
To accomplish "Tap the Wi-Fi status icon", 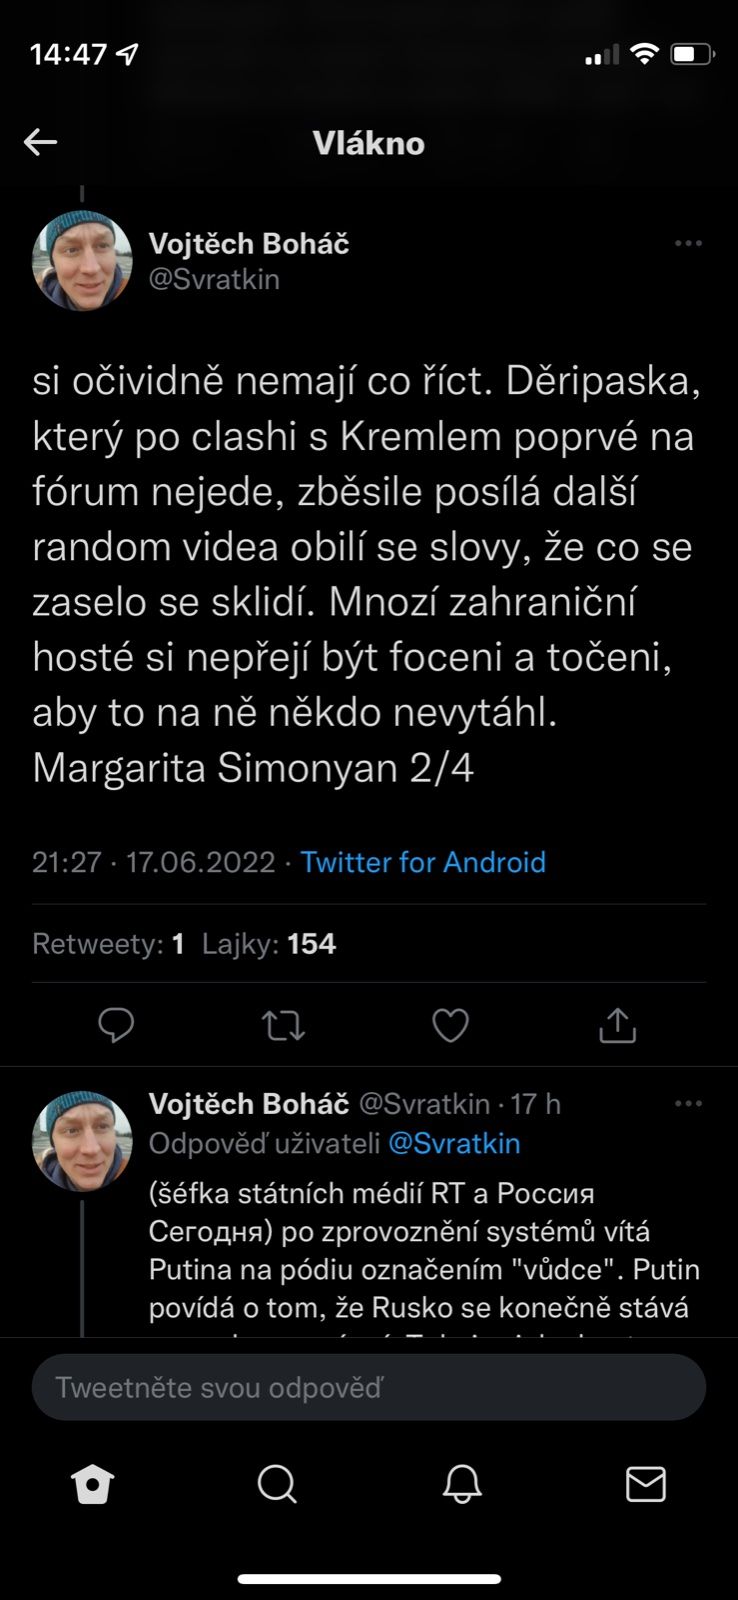I will point(645,54).
